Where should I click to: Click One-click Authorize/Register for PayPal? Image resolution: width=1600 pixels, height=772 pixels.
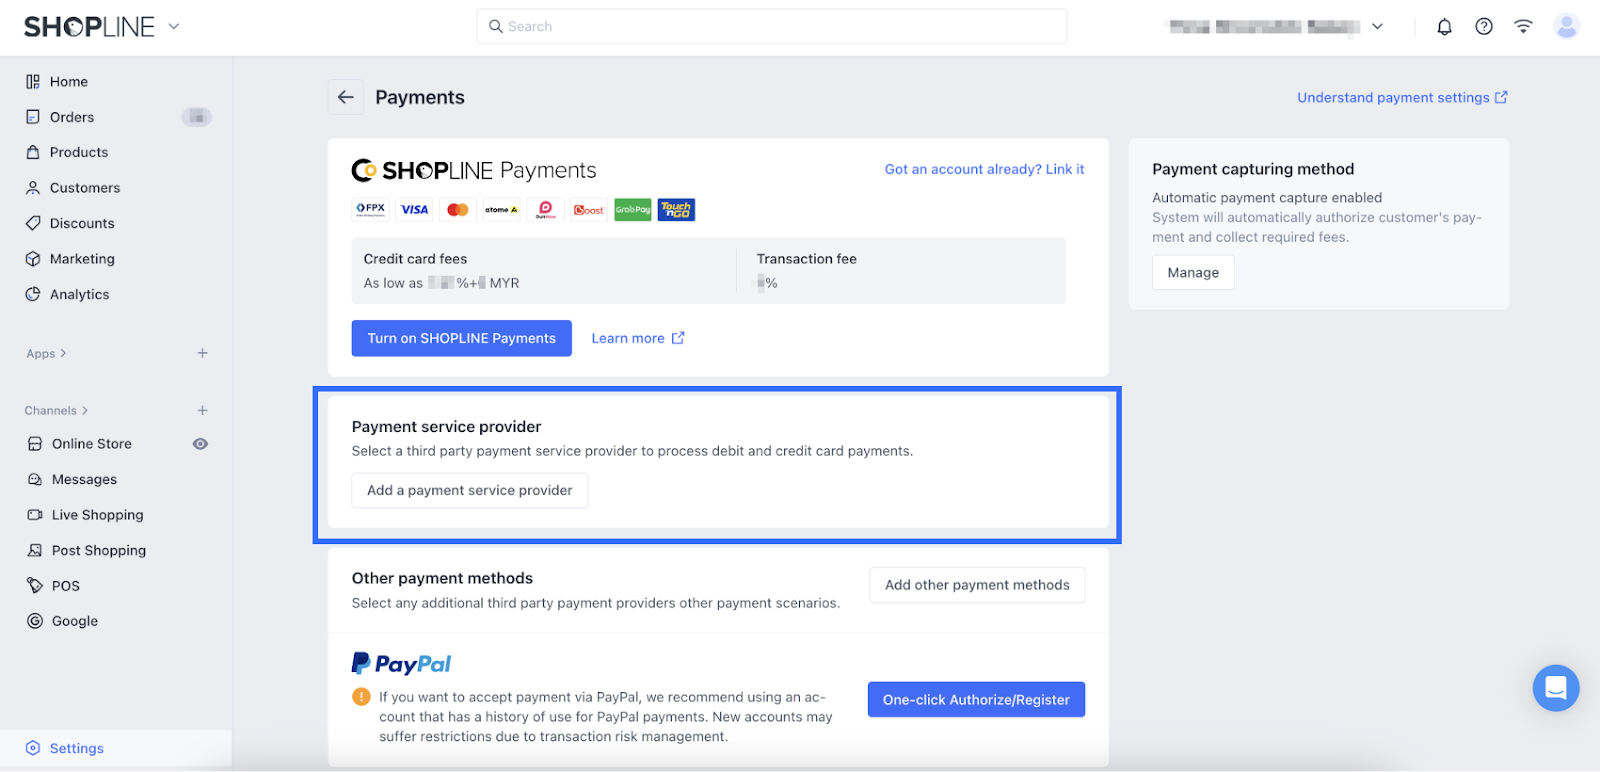pos(976,700)
